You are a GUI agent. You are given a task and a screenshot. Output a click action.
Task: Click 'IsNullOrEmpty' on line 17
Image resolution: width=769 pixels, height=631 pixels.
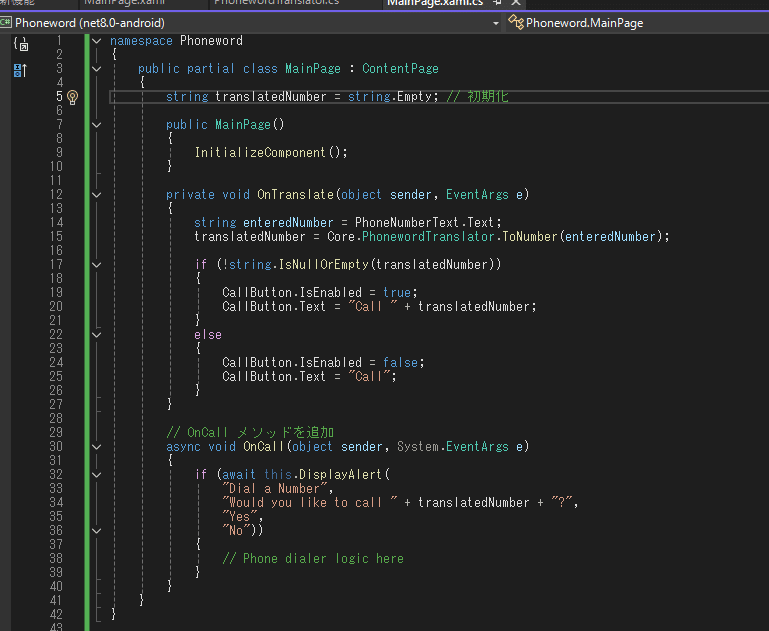click(323, 265)
